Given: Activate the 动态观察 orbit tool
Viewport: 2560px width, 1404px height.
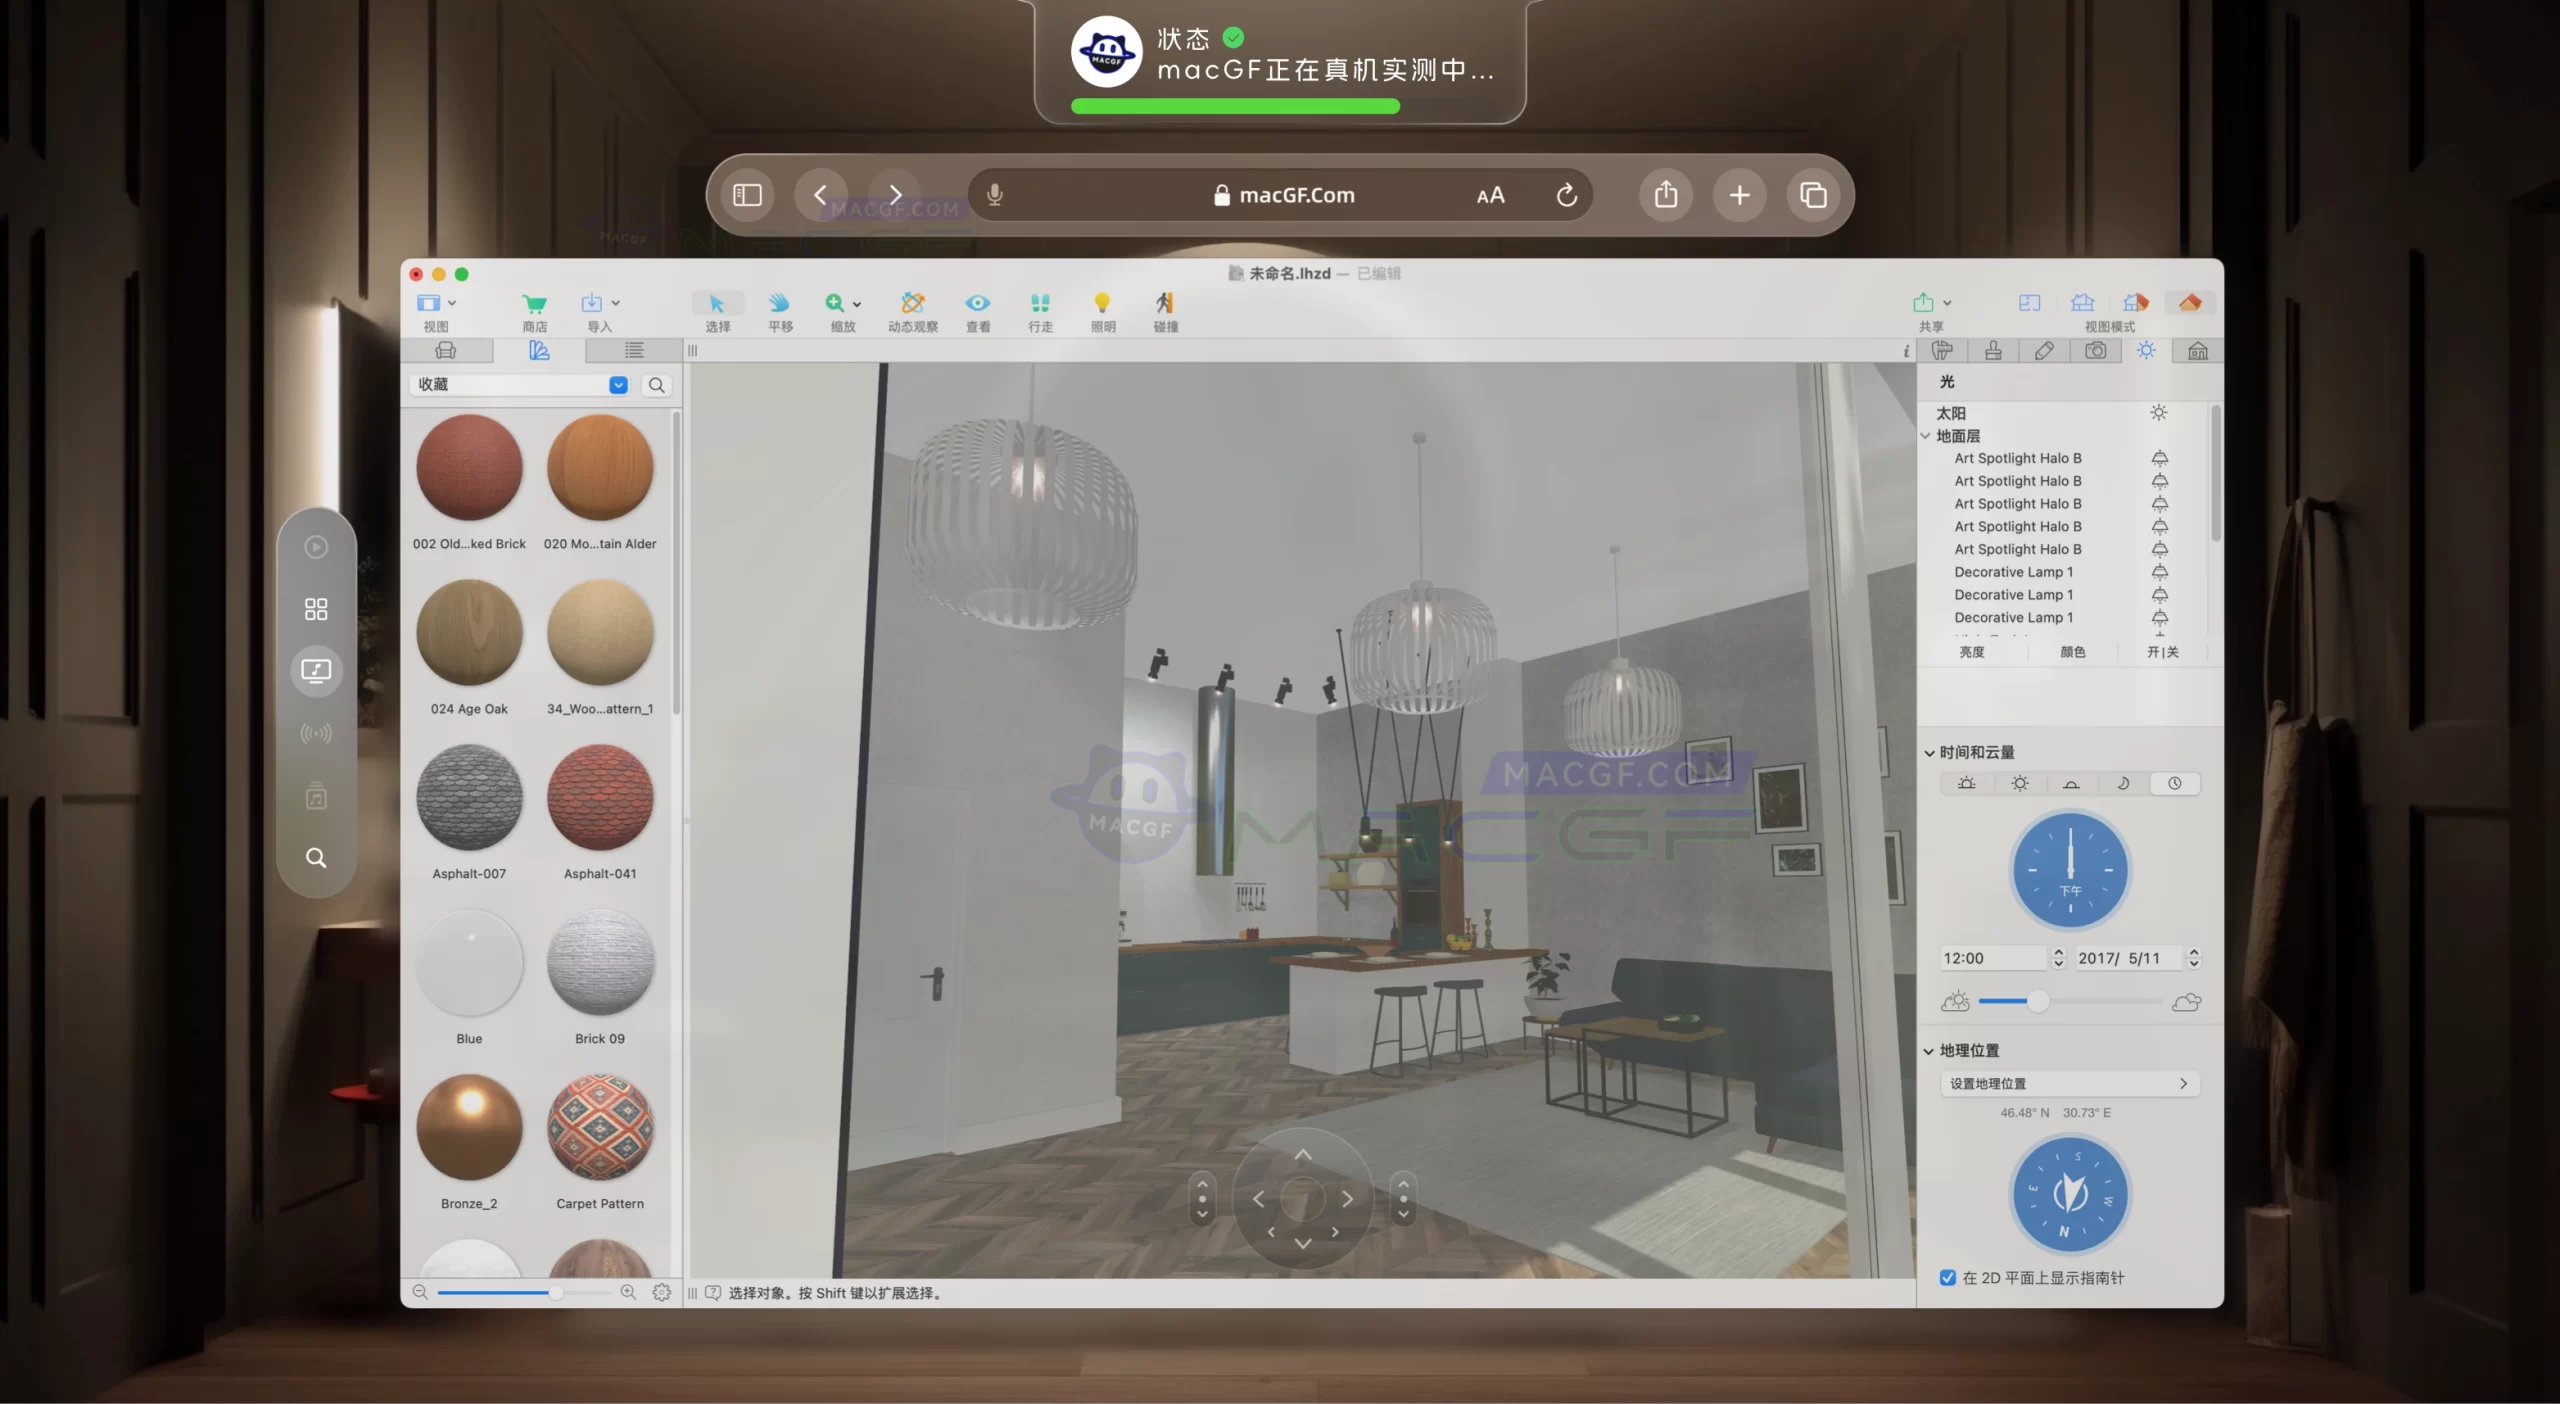Looking at the screenshot, I should (x=912, y=303).
